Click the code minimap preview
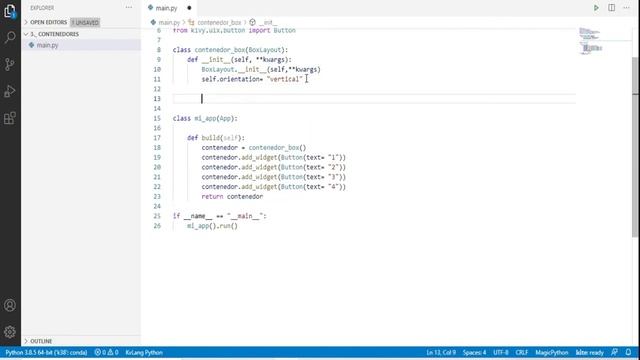The image size is (640, 360). 592,41
